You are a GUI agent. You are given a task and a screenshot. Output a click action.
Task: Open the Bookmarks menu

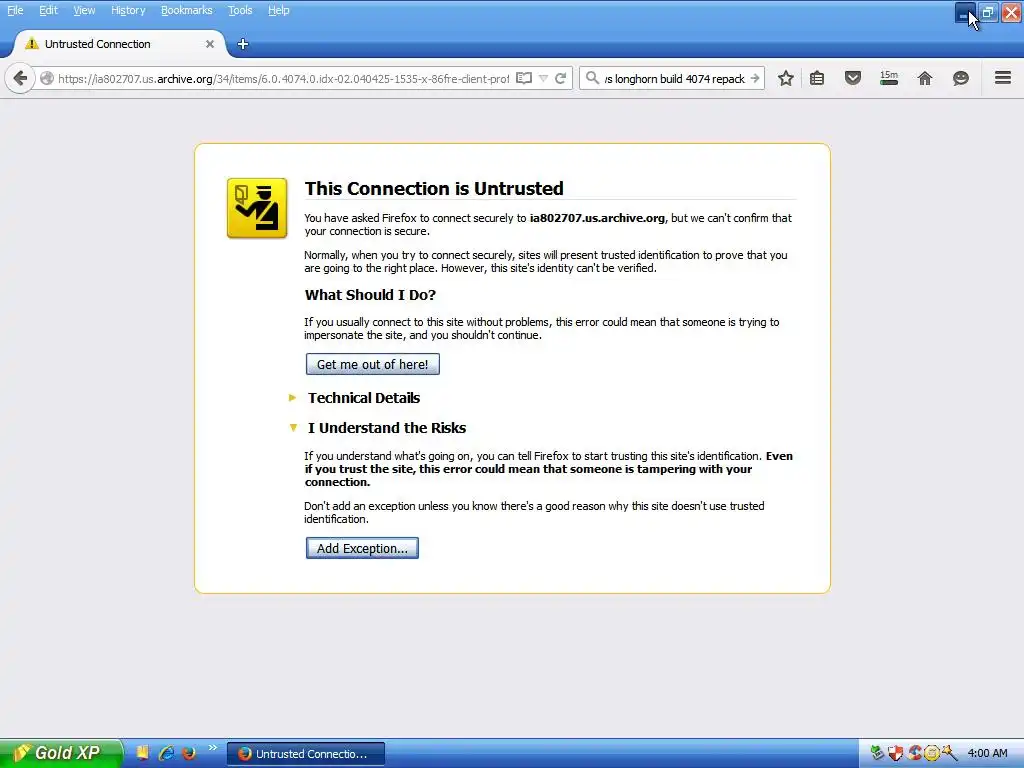(187, 10)
